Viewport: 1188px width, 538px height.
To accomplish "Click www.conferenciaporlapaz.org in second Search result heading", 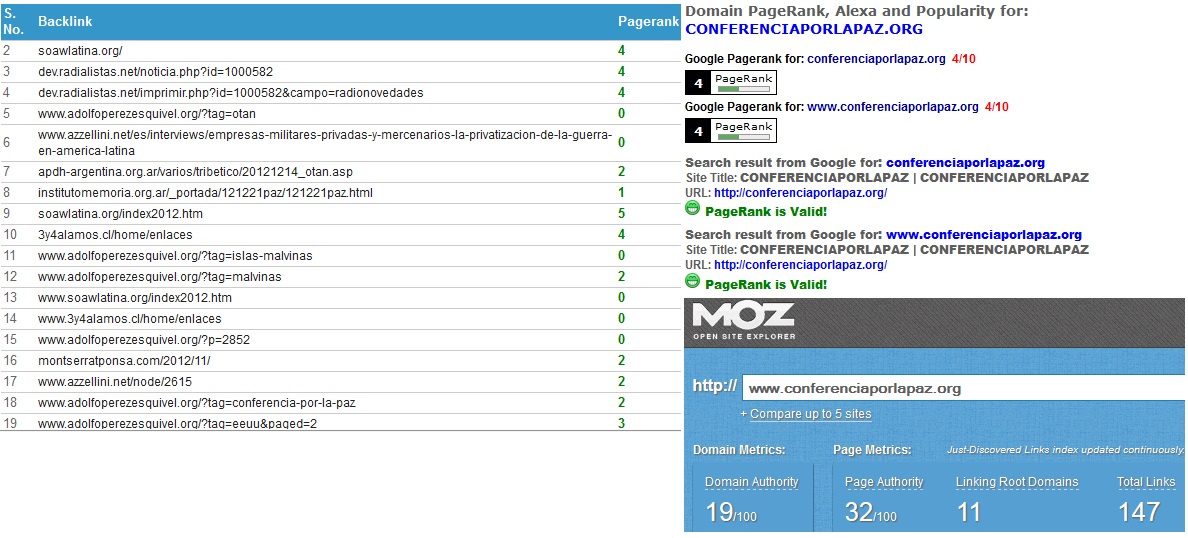I will 984,235.
